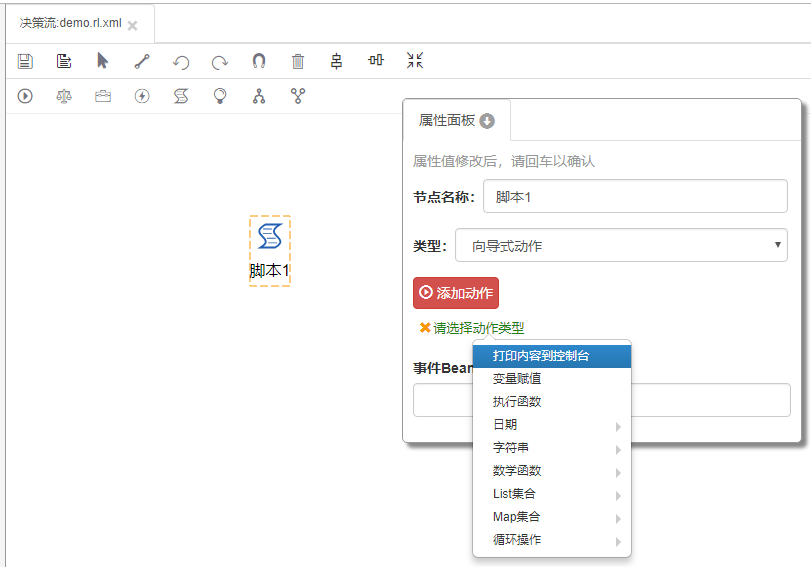Expand the Map集合 submenu
The height and width of the screenshot is (567, 811).
coord(552,516)
